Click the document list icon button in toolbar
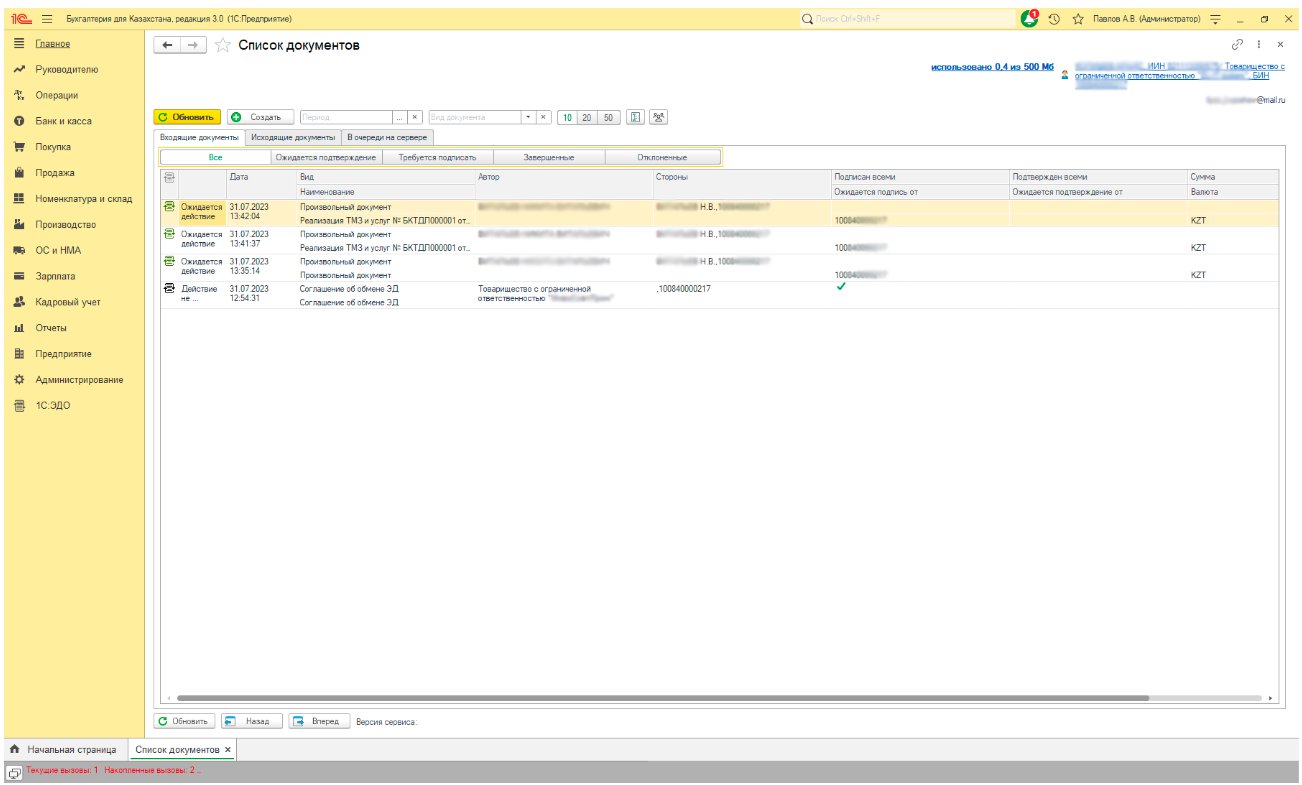This screenshot has width=1302, height=785. point(635,117)
